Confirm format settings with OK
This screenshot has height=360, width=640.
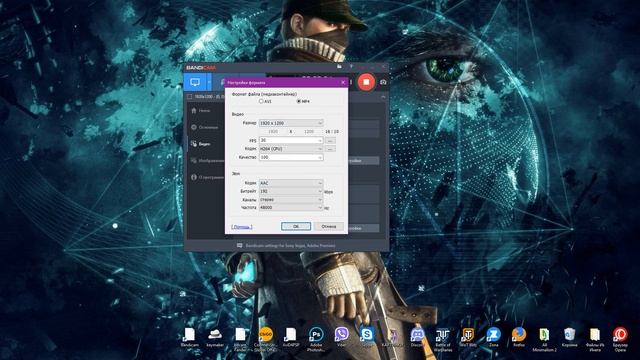coord(296,226)
